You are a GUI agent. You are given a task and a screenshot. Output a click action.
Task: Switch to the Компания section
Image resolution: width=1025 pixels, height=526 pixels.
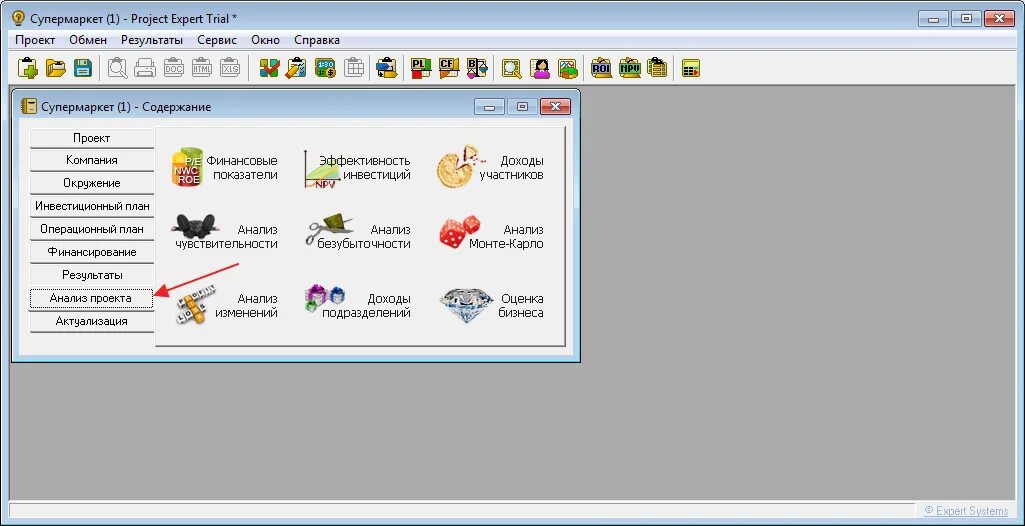coord(92,160)
